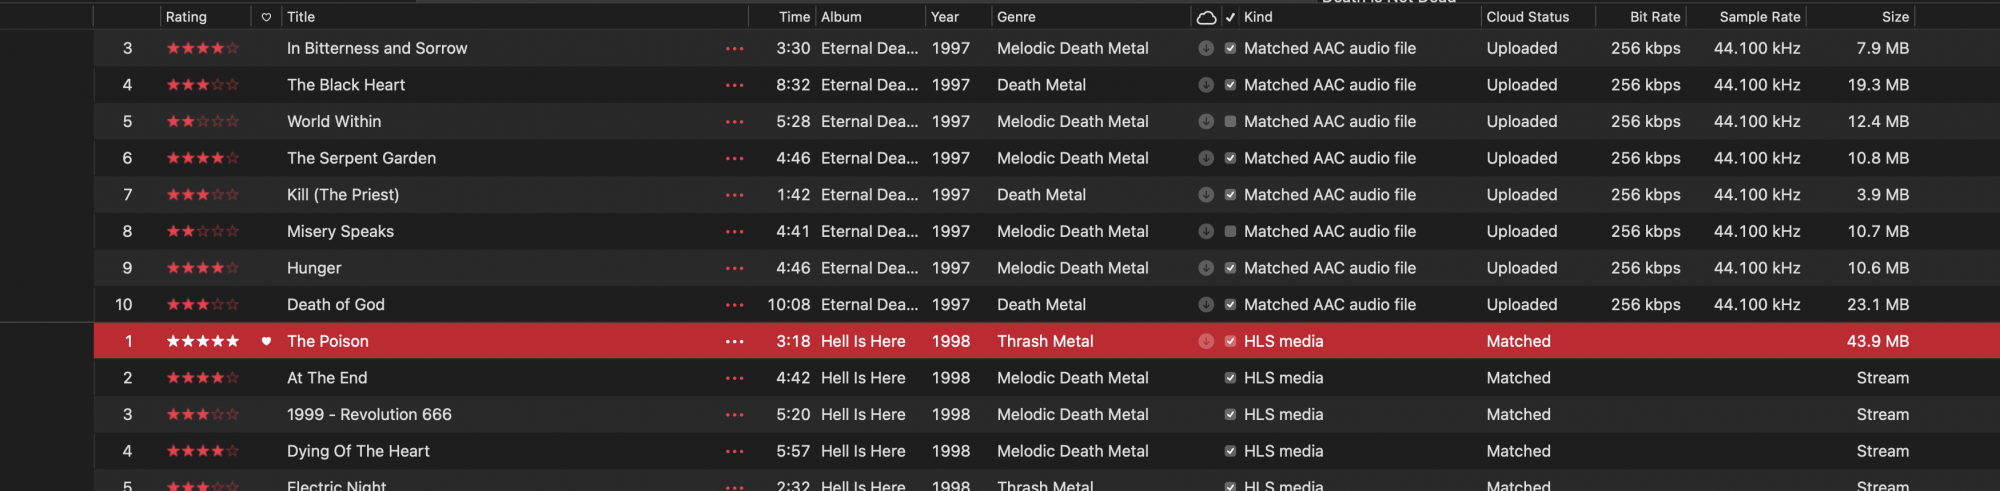
Task: Sort by the Cloud Status column
Action: [x=1528, y=17]
